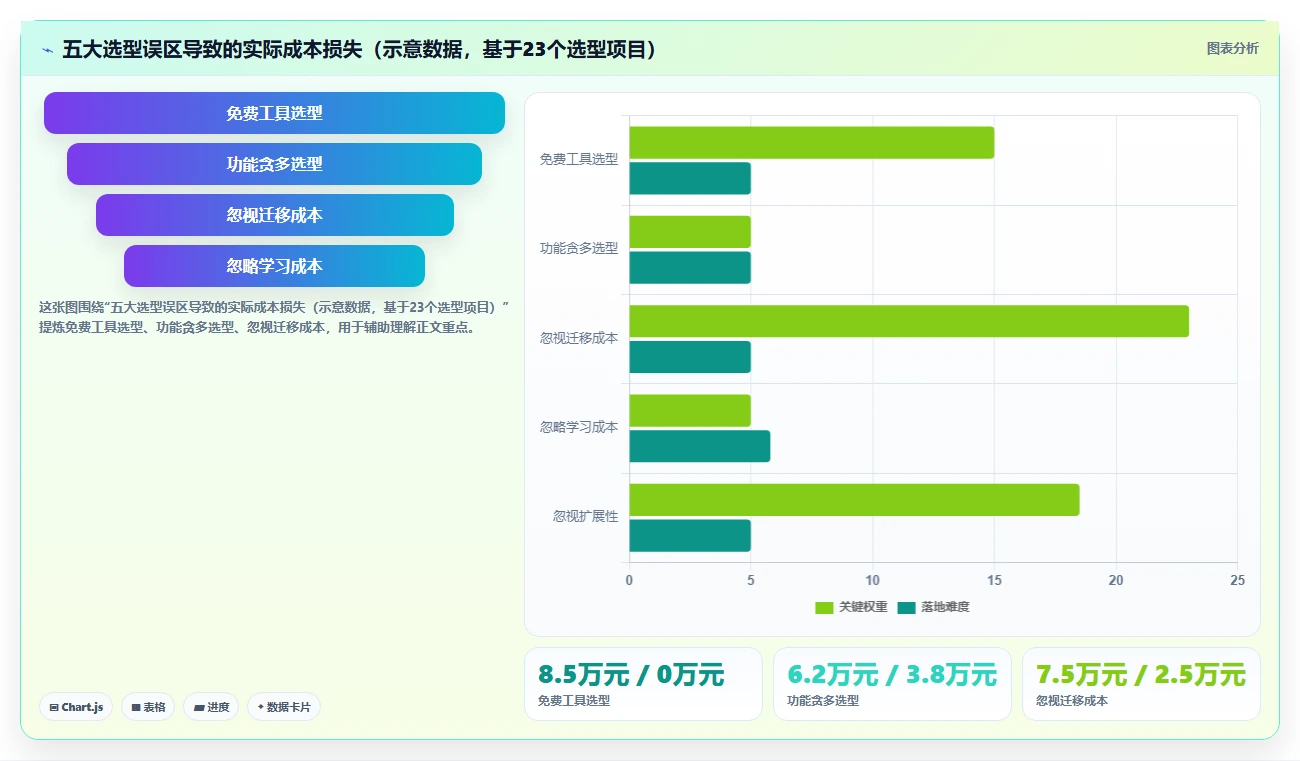Open the 6.2万元 / 3.8万元 data card

point(892,684)
